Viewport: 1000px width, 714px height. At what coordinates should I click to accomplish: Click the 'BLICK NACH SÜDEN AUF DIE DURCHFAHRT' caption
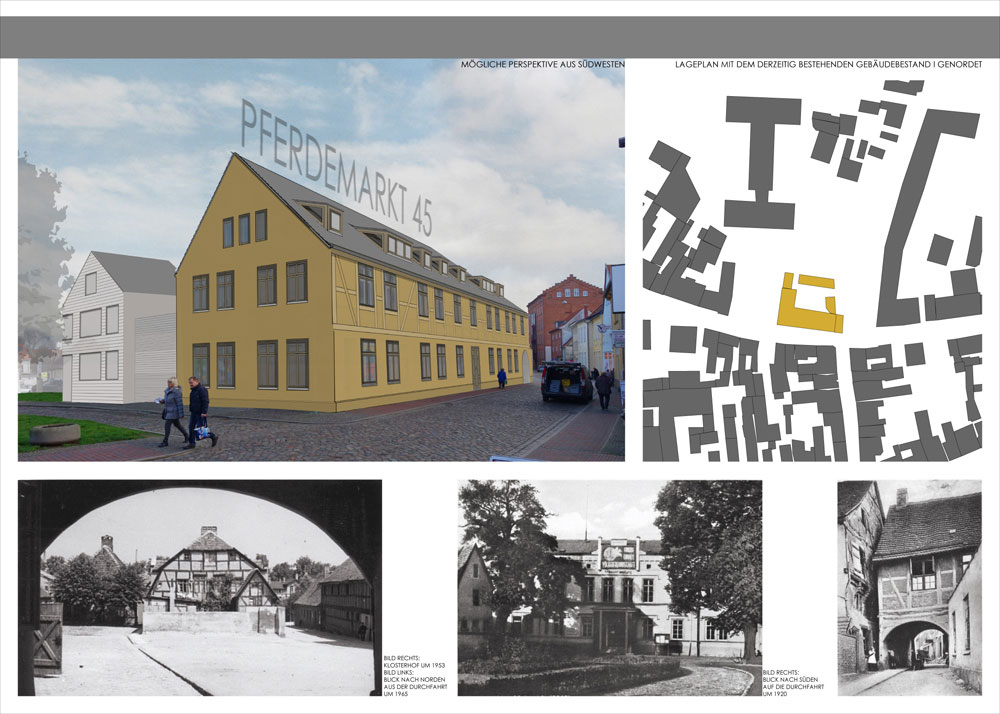click(793, 683)
